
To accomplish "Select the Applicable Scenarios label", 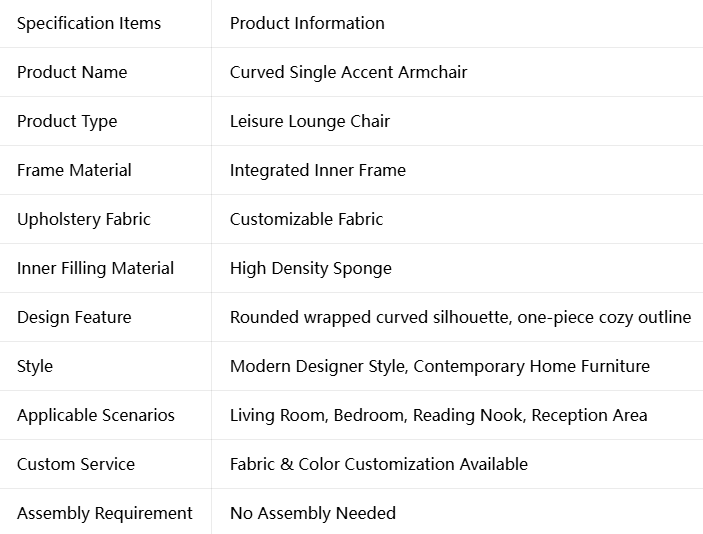I will point(96,415).
